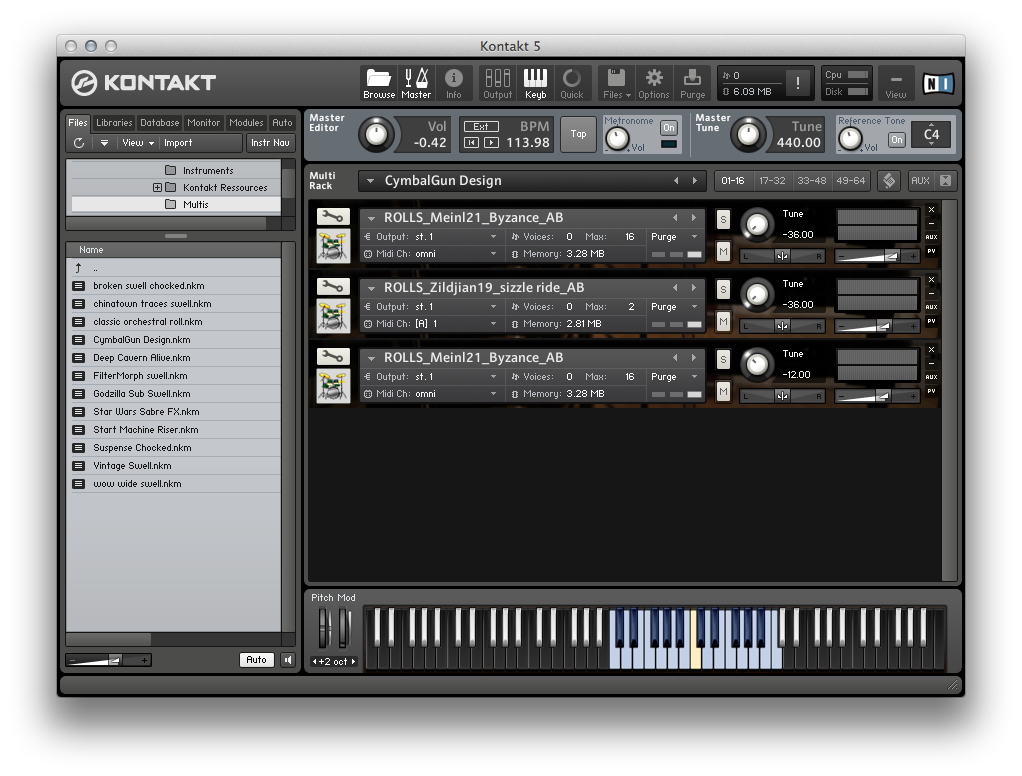Viewport: 1022px width, 776px height.
Task: Open Output dropdown of Zildjian19 instrument
Action: pos(493,307)
